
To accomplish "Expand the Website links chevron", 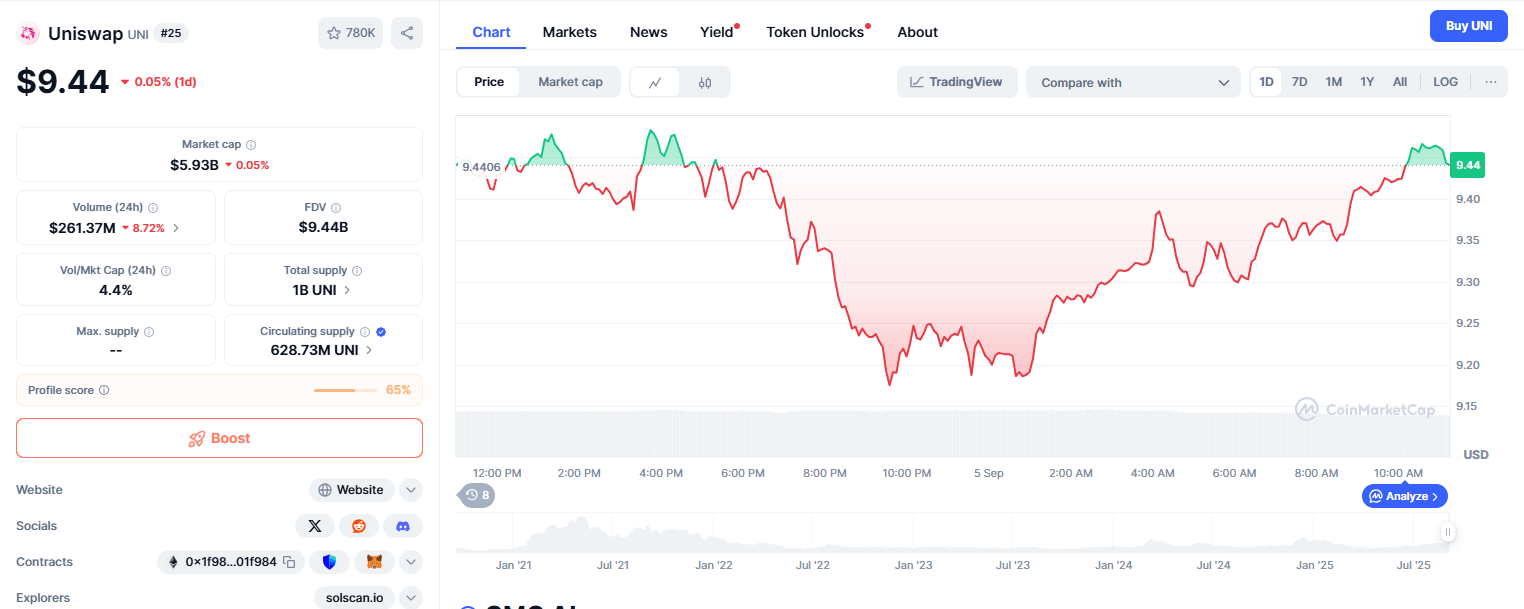I will click(x=411, y=490).
